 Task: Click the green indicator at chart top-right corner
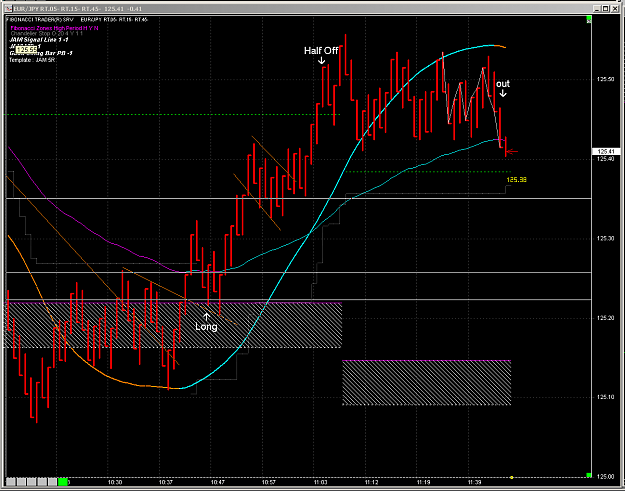click(x=589, y=19)
